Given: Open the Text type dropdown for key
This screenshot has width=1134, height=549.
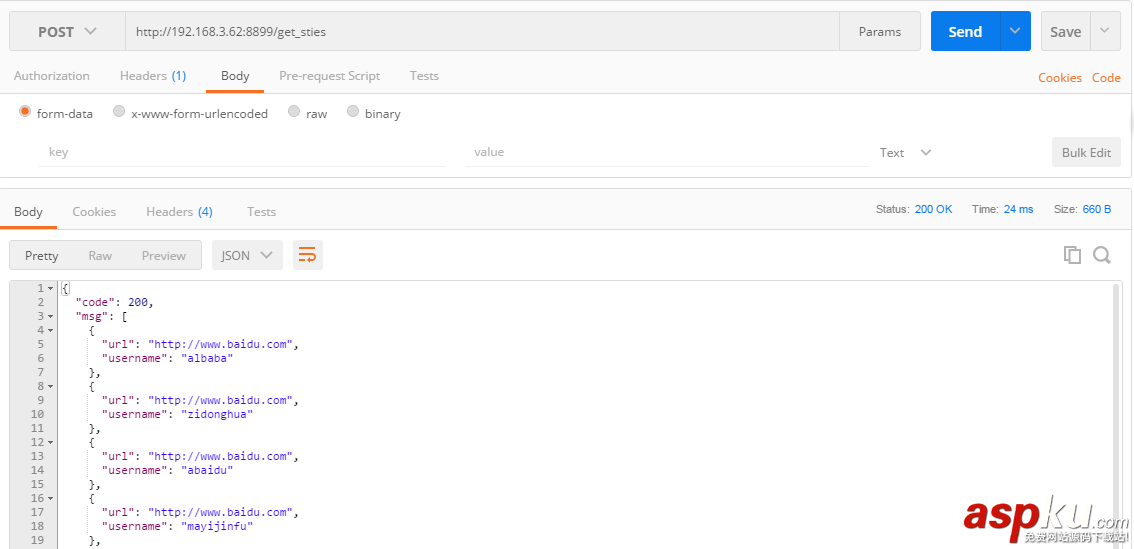Looking at the screenshot, I should coord(905,153).
